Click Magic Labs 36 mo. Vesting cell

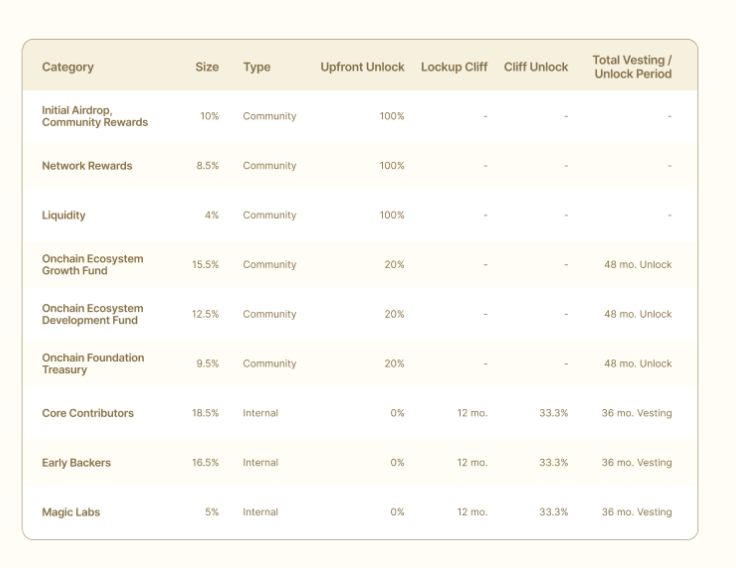pyautogui.click(x=636, y=512)
